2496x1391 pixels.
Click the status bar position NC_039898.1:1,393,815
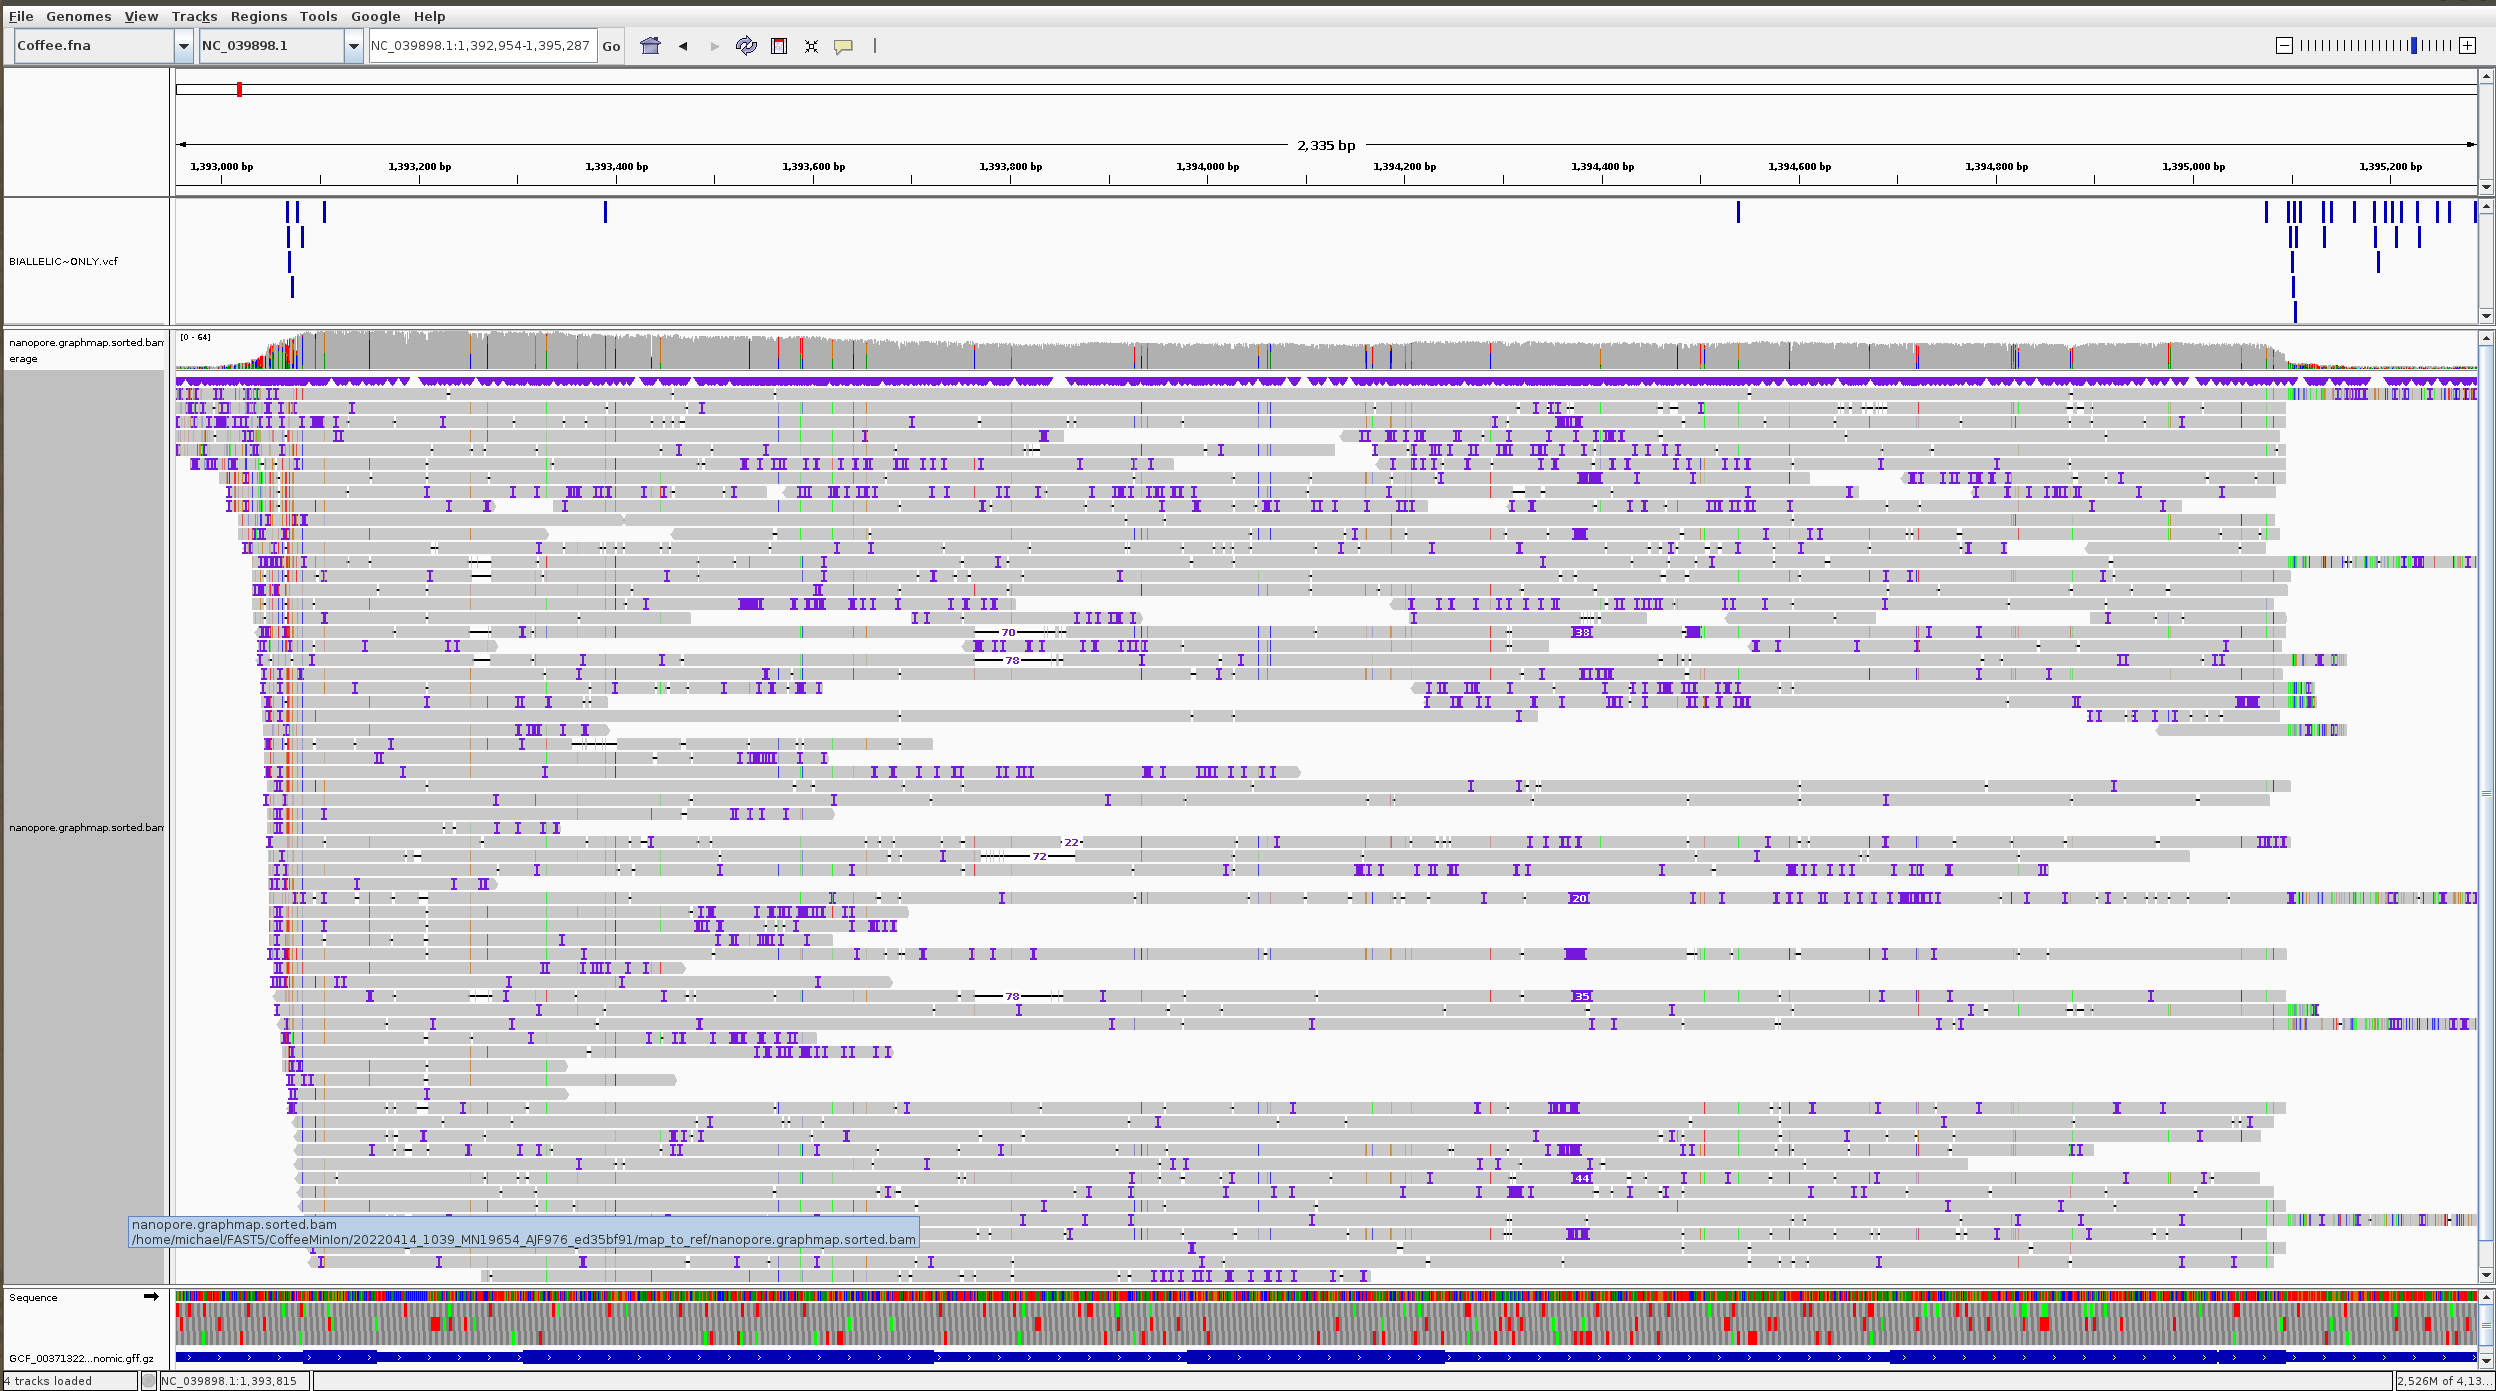(x=230, y=1381)
